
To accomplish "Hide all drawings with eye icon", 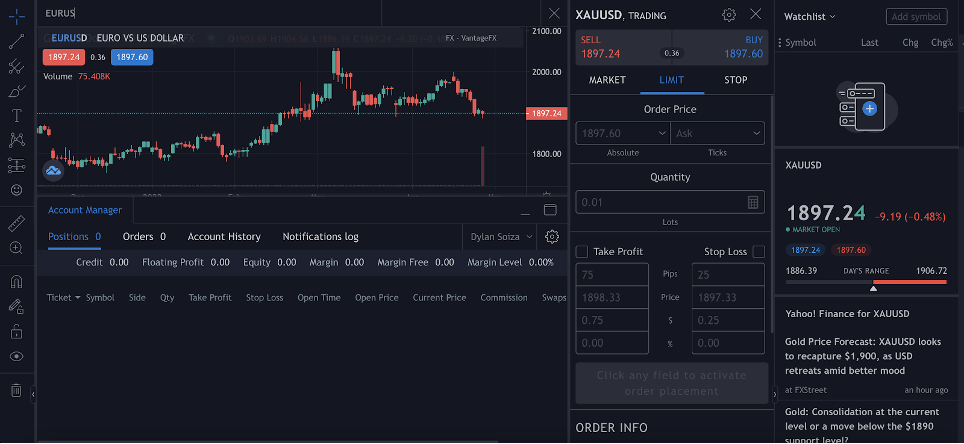I will (x=17, y=356).
